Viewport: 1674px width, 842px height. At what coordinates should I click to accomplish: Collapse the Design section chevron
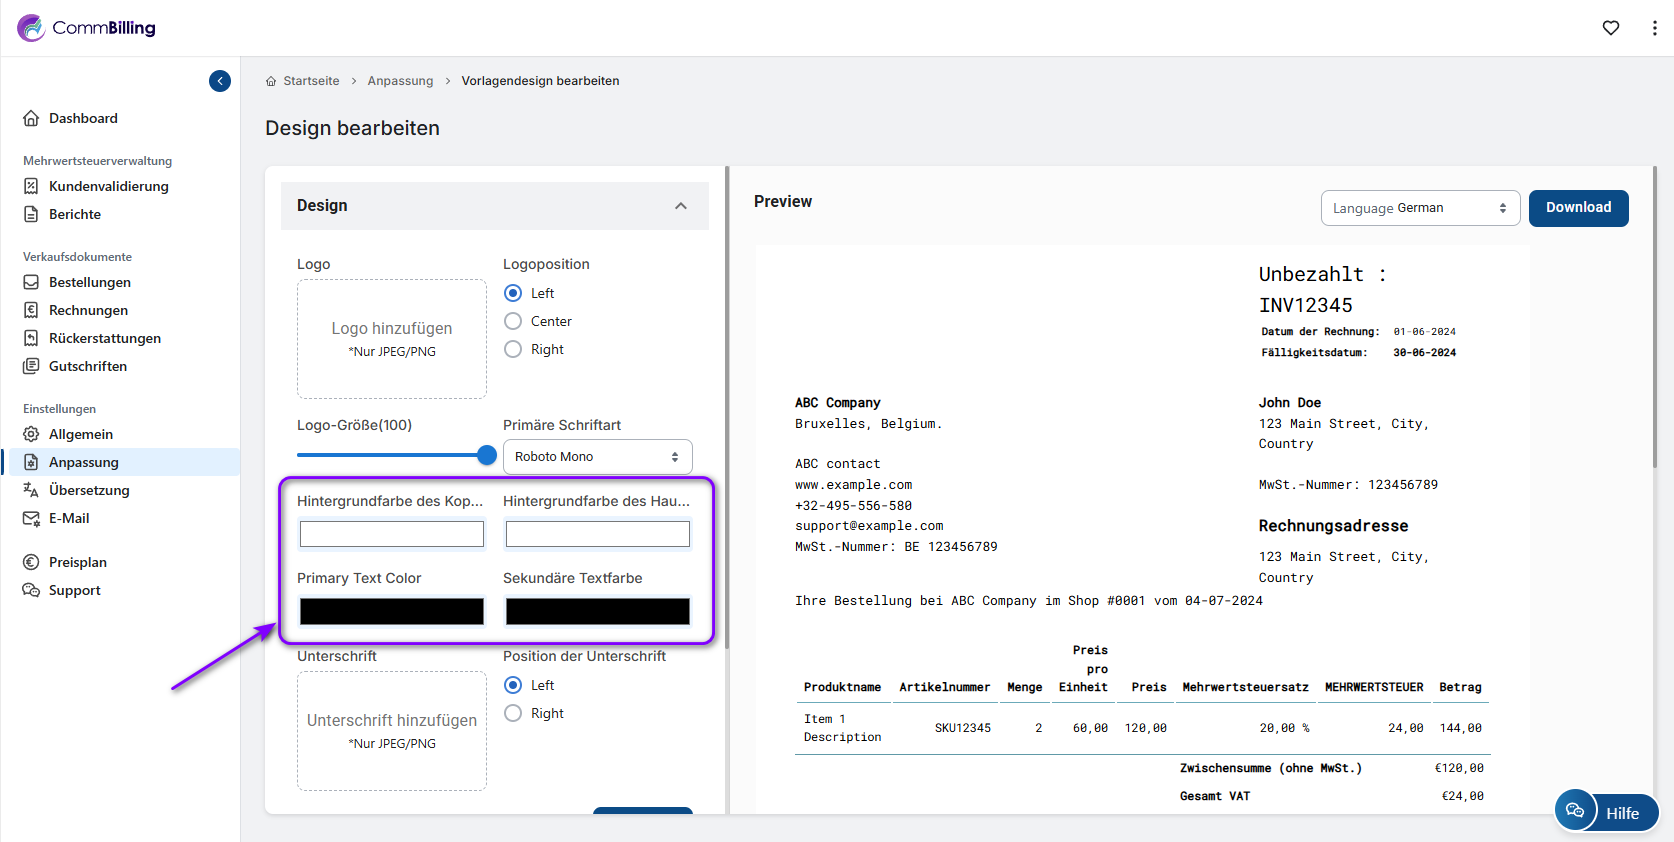[681, 206]
